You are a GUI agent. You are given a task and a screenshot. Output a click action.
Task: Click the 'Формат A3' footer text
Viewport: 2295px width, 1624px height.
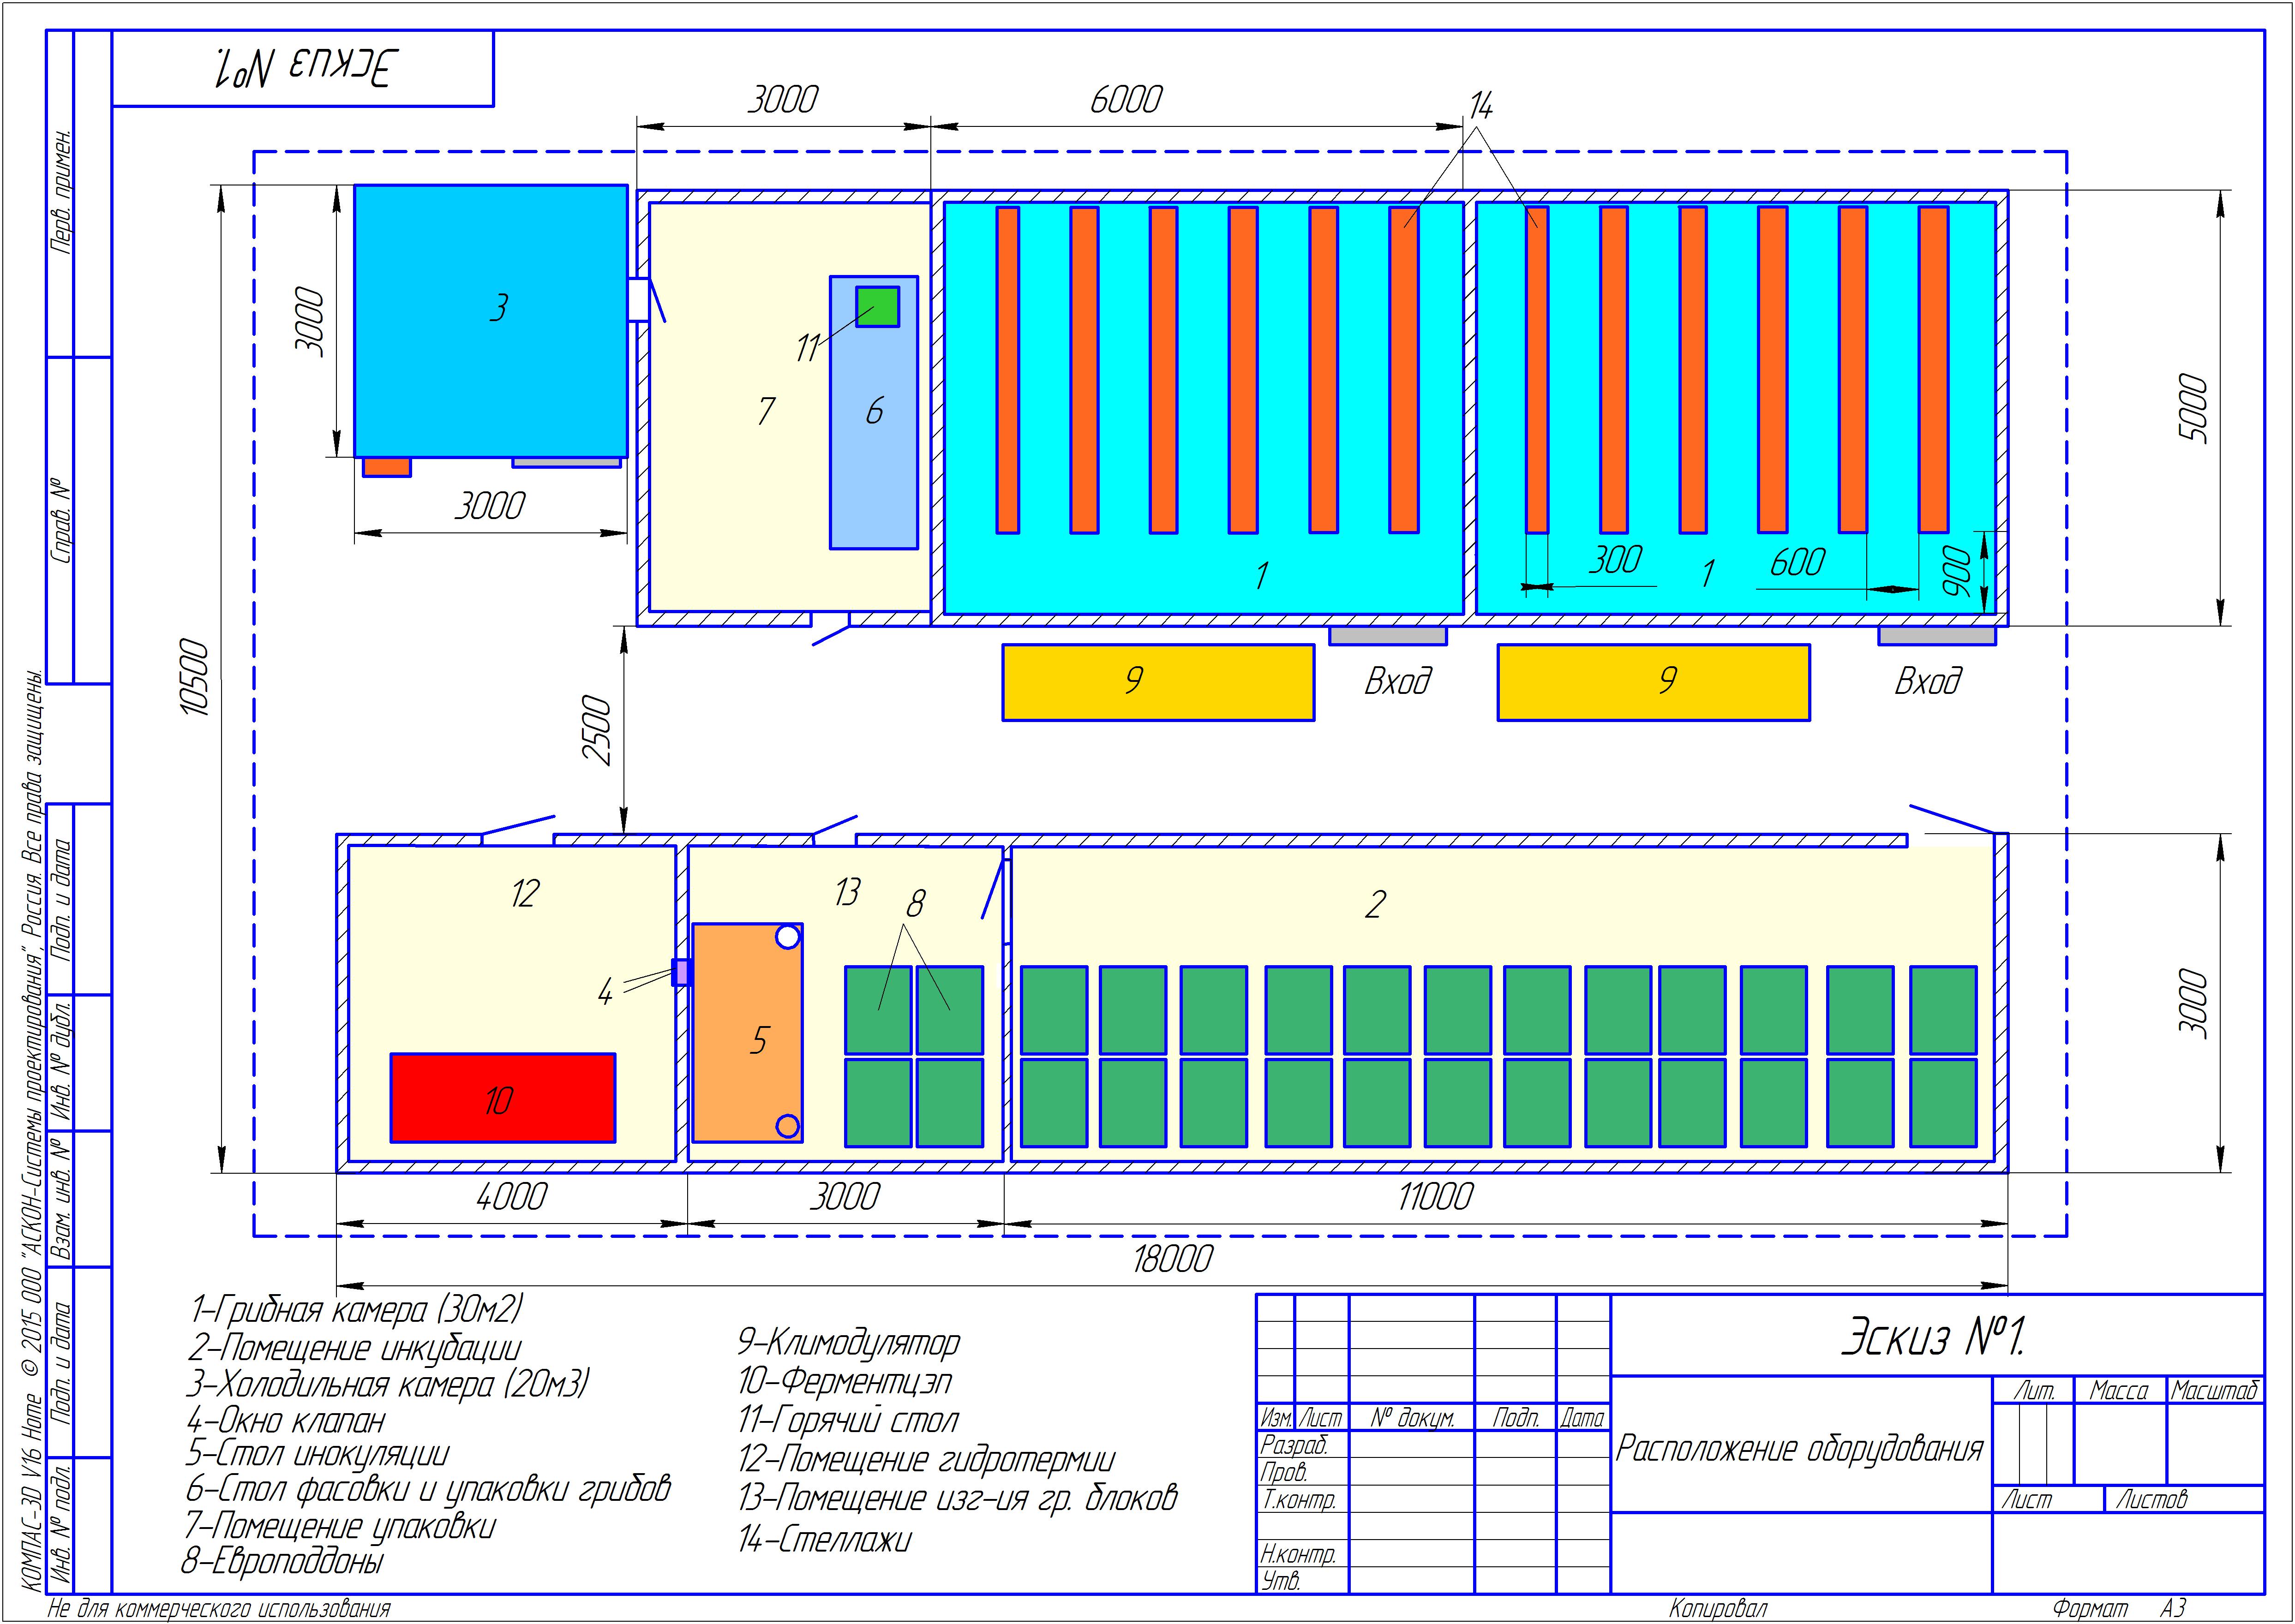point(2119,1608)
